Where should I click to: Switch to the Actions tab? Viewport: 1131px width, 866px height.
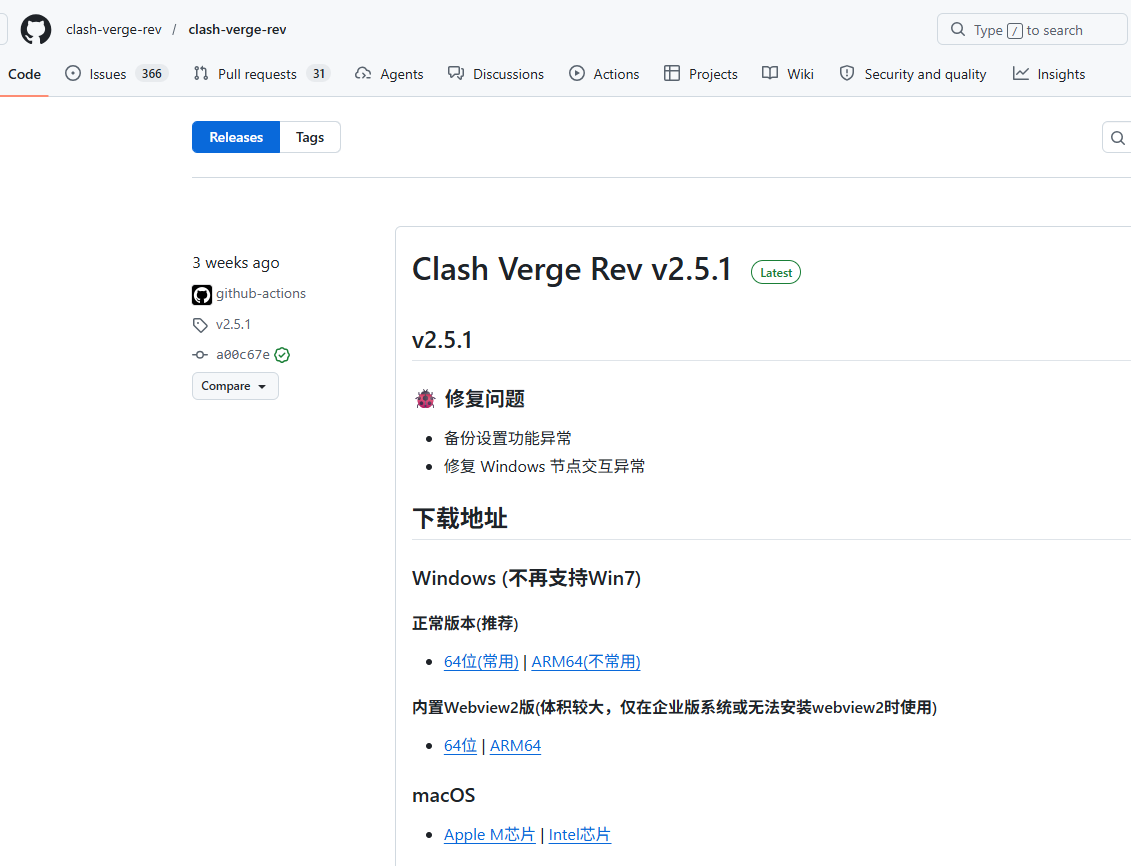click(x=604, y=74)
